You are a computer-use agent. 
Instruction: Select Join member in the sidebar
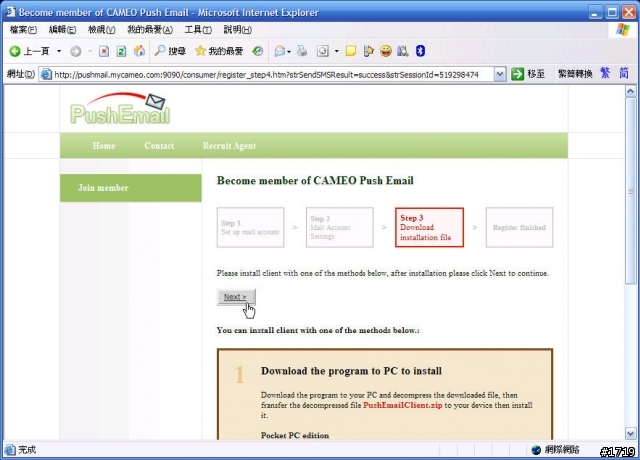(x=131, y=188)
